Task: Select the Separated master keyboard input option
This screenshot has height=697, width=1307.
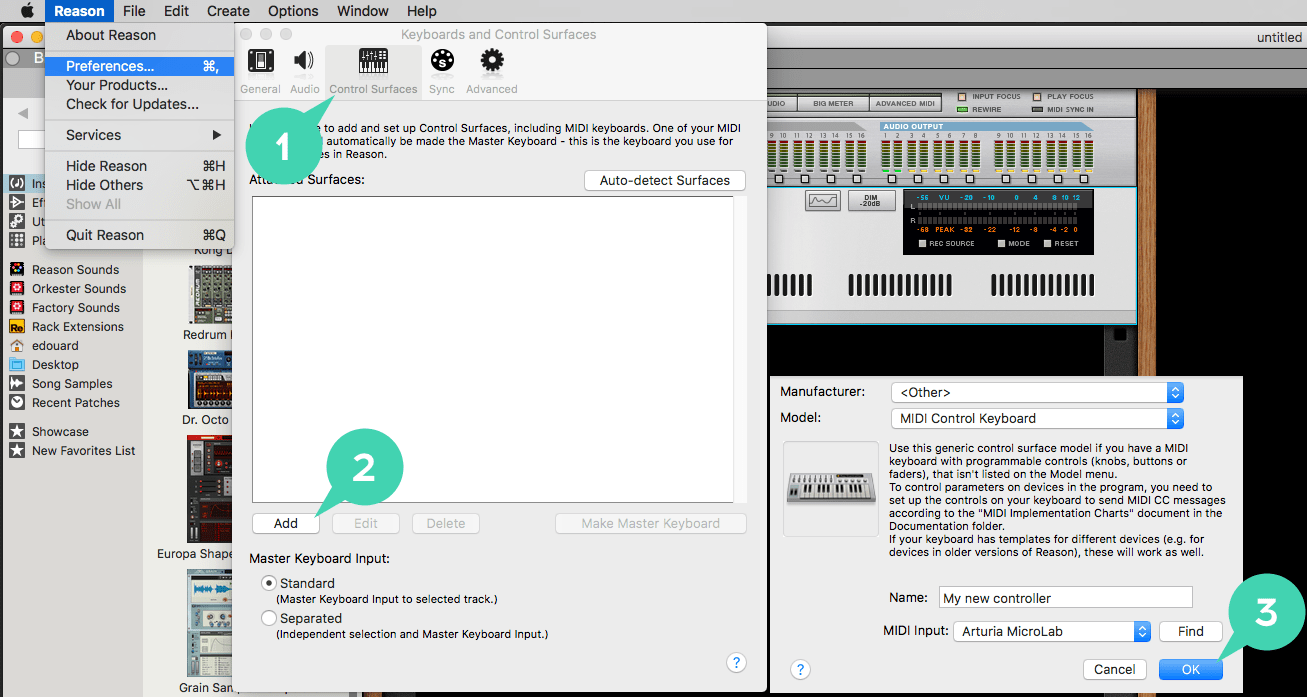Action: pyautogui.click(x=269, y=618)
